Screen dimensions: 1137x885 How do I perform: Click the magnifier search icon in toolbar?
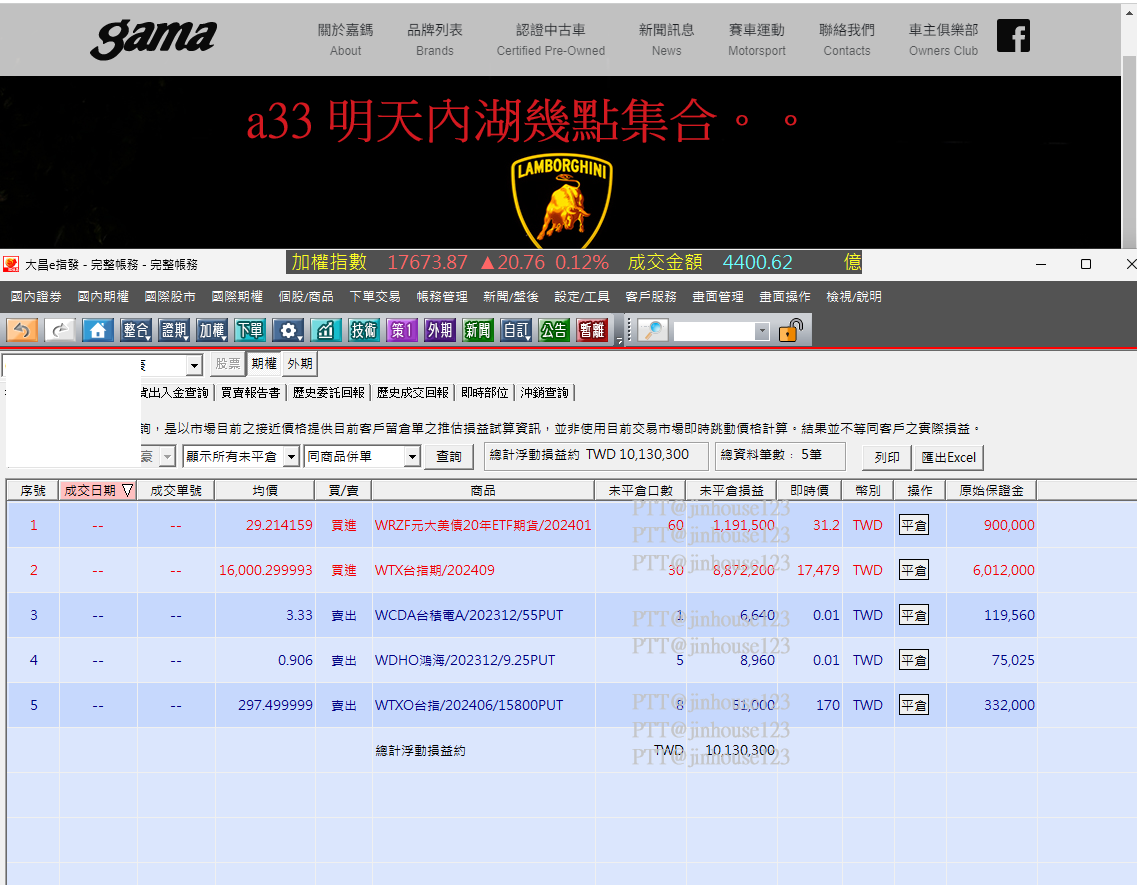click(x=653, y=331)
